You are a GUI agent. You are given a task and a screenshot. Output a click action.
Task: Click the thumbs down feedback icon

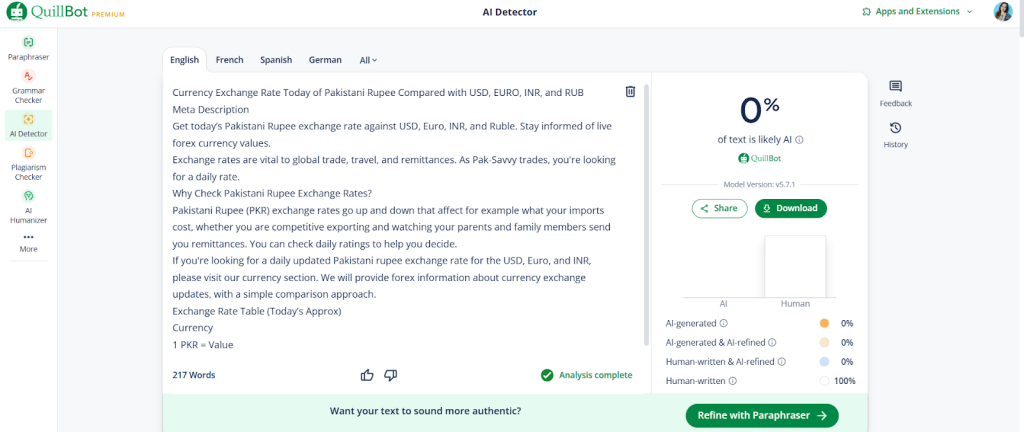coord(391,375)
